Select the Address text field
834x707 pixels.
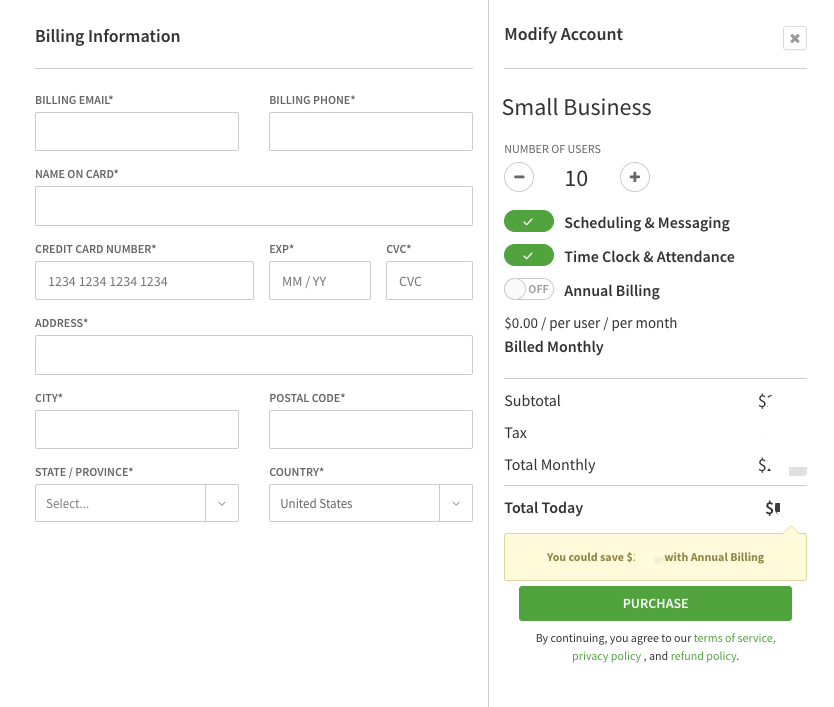253,355
